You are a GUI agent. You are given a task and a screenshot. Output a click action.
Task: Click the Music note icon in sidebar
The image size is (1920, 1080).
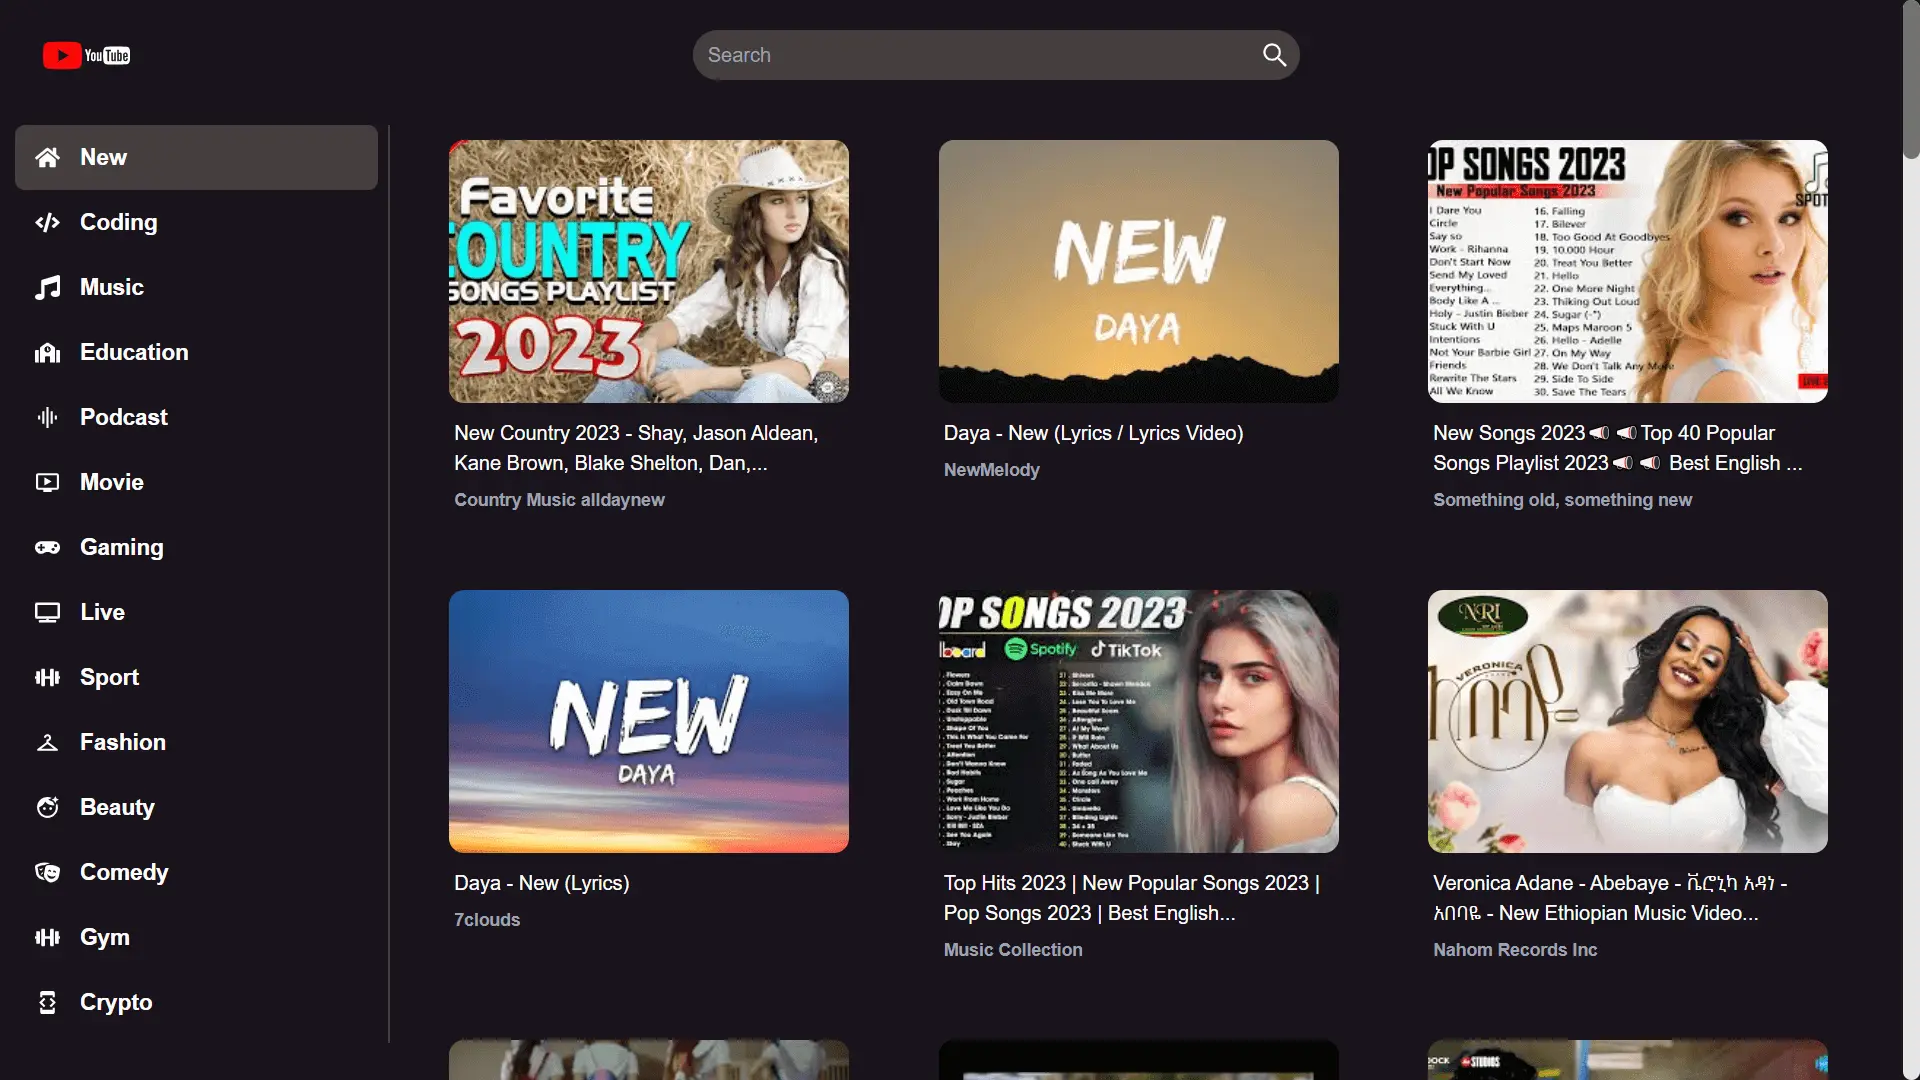(x=47, y=287)
